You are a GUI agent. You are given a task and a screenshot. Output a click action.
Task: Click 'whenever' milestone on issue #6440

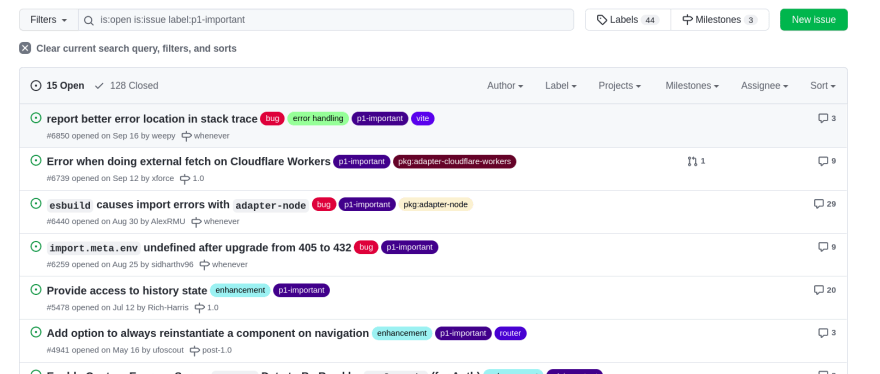(x=216, y=221)
